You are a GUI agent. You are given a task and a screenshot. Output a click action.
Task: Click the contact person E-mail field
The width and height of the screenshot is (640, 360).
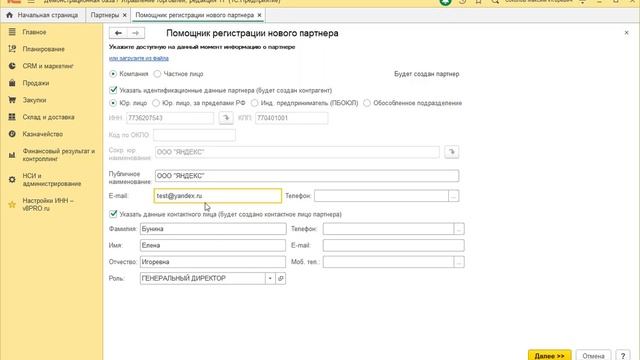tap(393, 245)
